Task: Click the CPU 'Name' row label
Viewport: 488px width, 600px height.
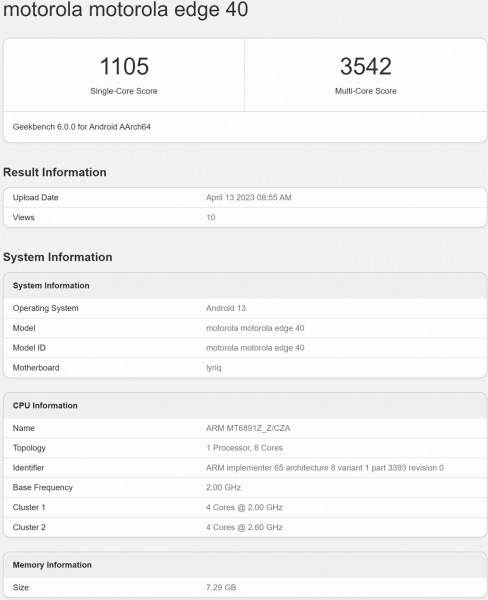Action: click(x=24, y=428)
